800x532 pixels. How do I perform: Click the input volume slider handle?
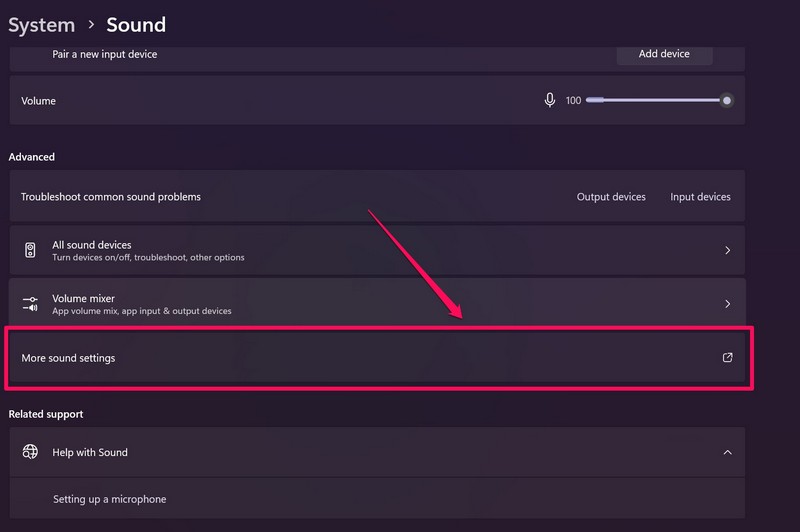(x=727, y=100)
